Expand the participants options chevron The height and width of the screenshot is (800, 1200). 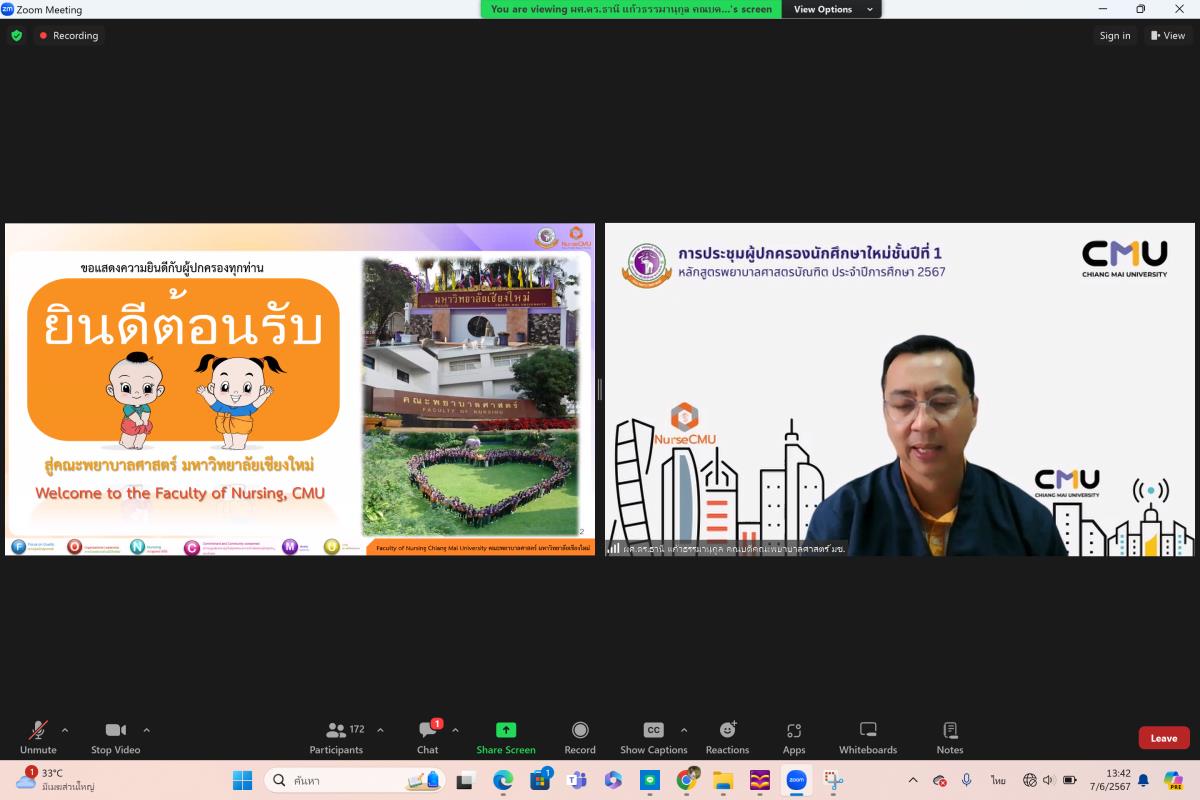(x=380, y=730)
